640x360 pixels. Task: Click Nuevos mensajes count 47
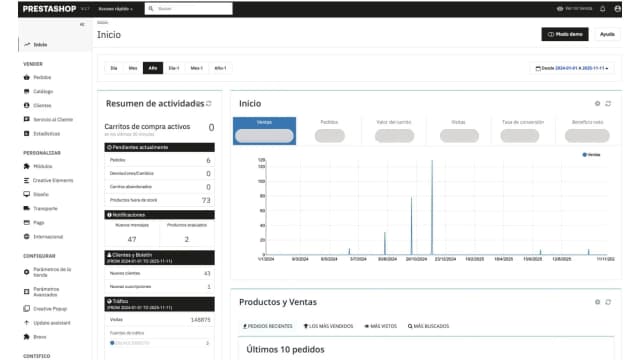click(132, 239)
